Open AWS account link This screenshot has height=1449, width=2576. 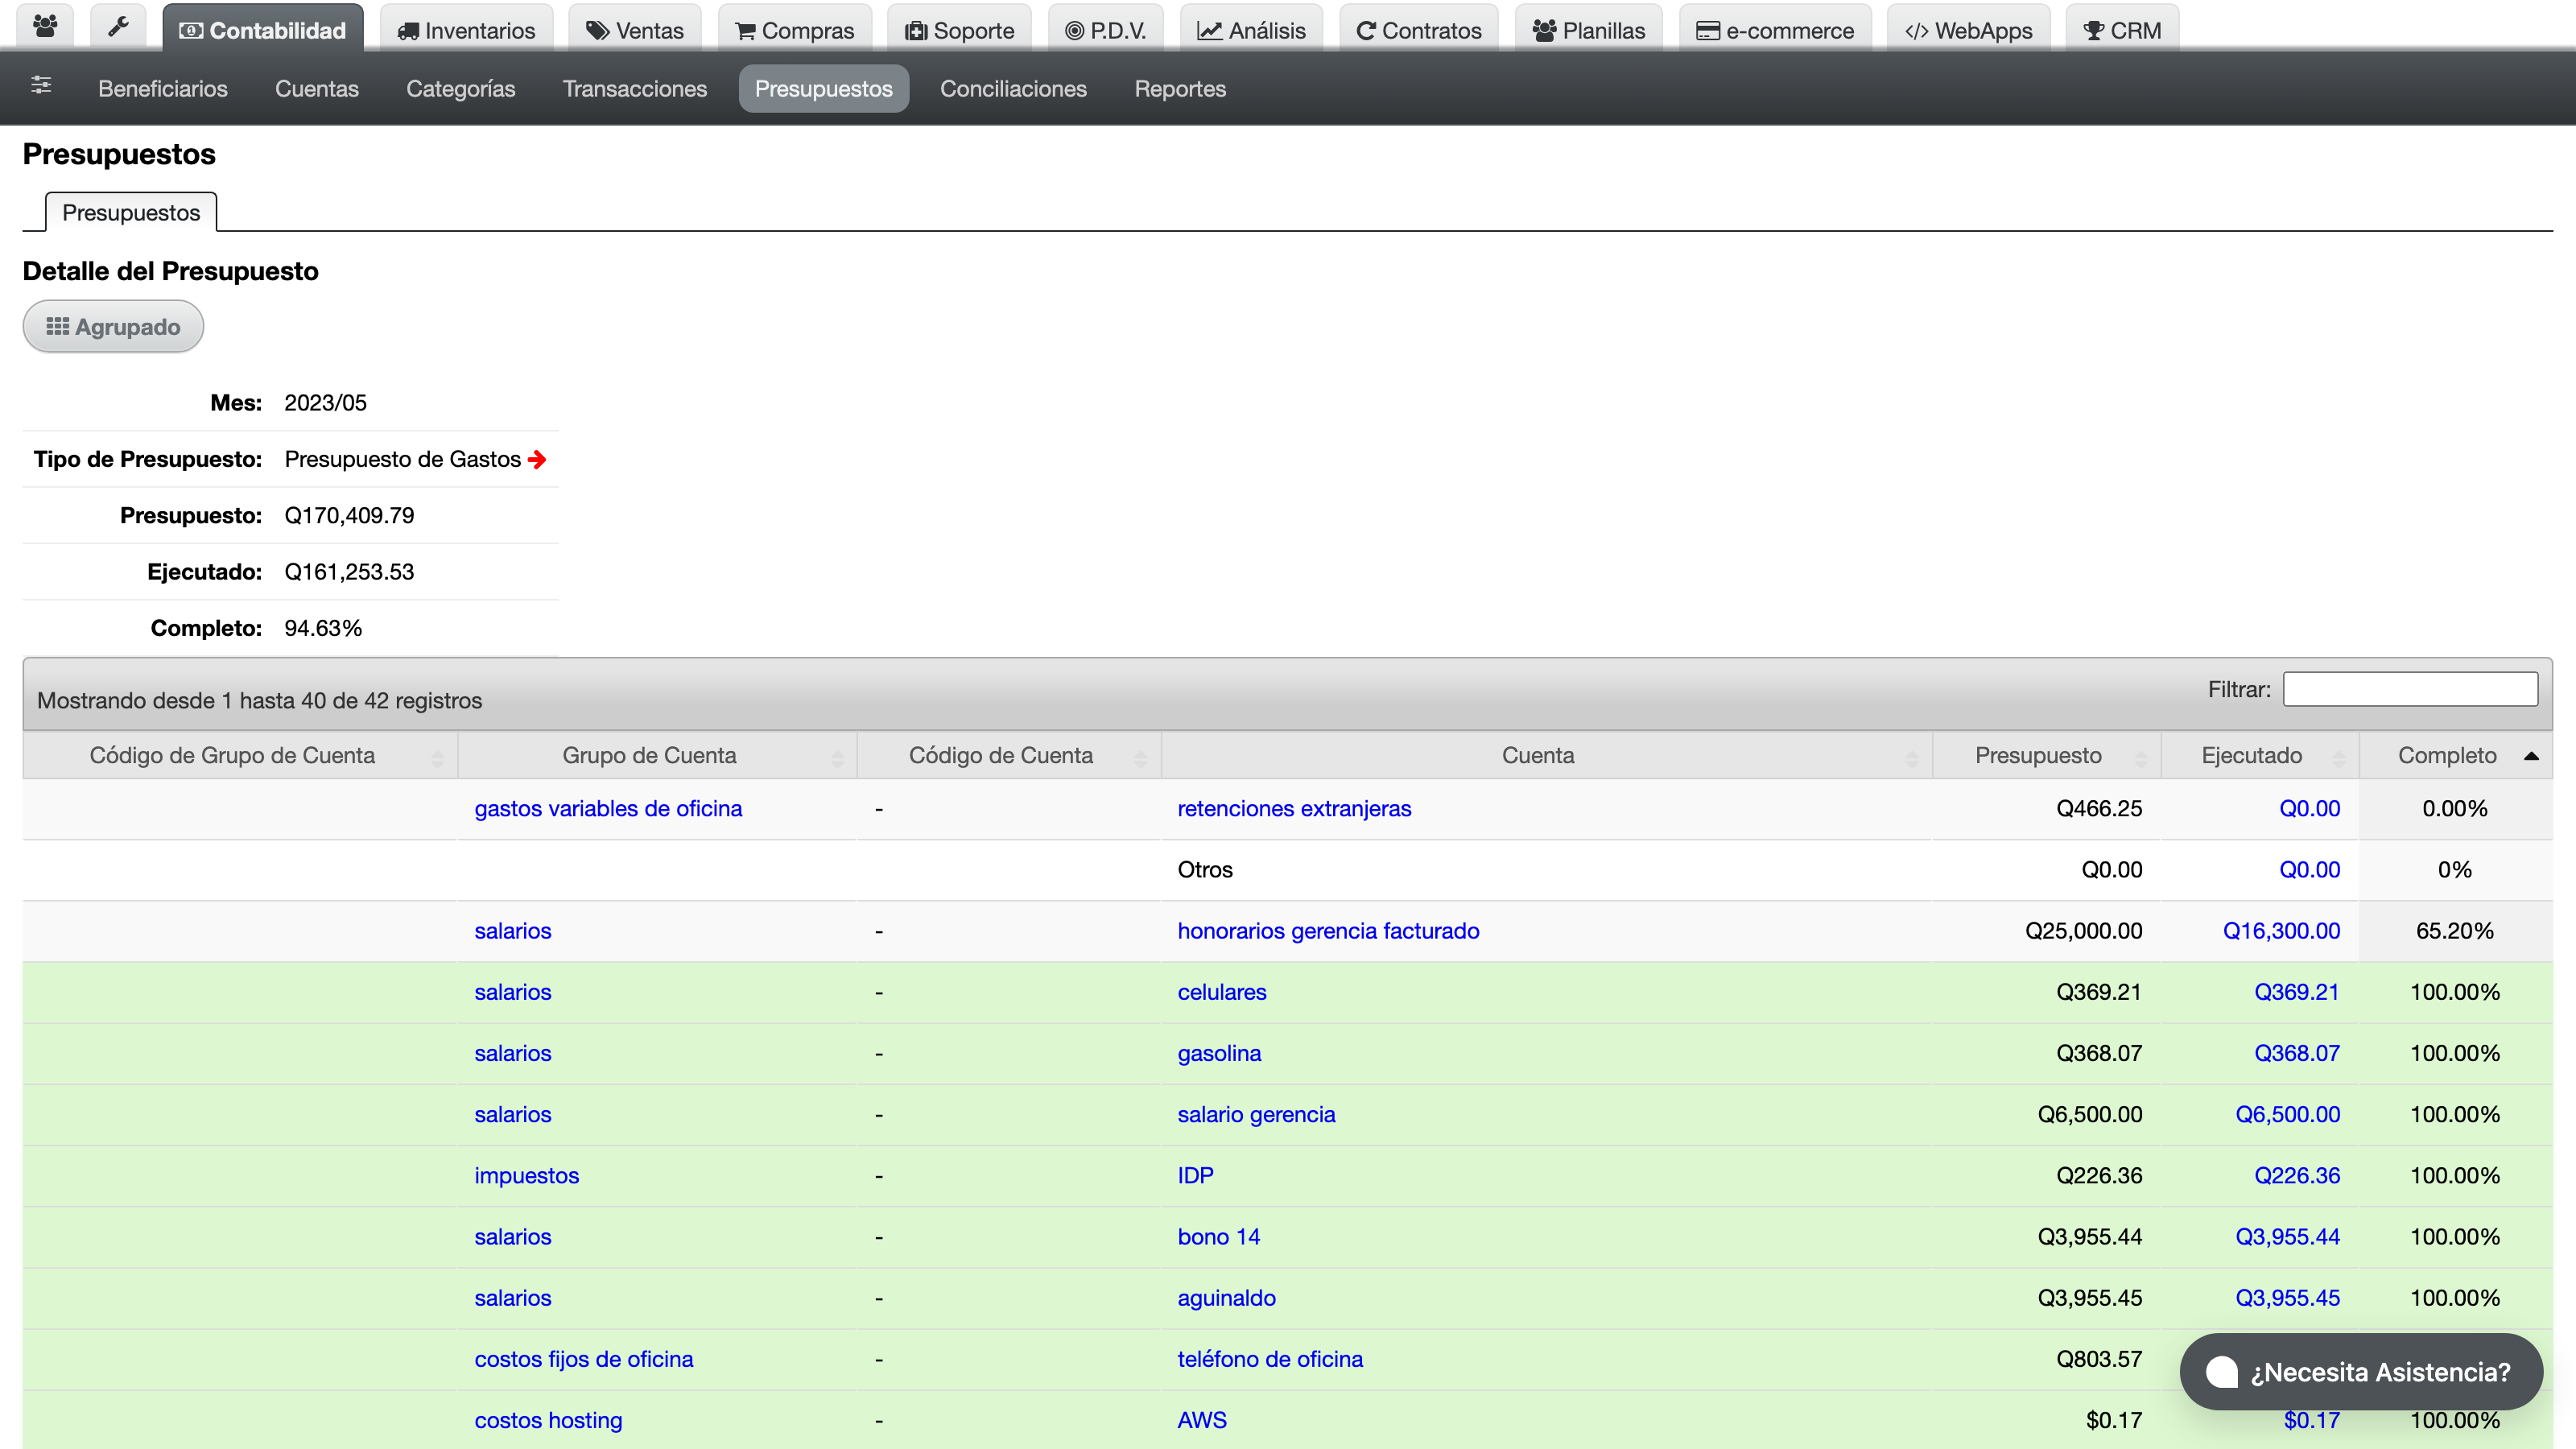pos(1202,1420)
